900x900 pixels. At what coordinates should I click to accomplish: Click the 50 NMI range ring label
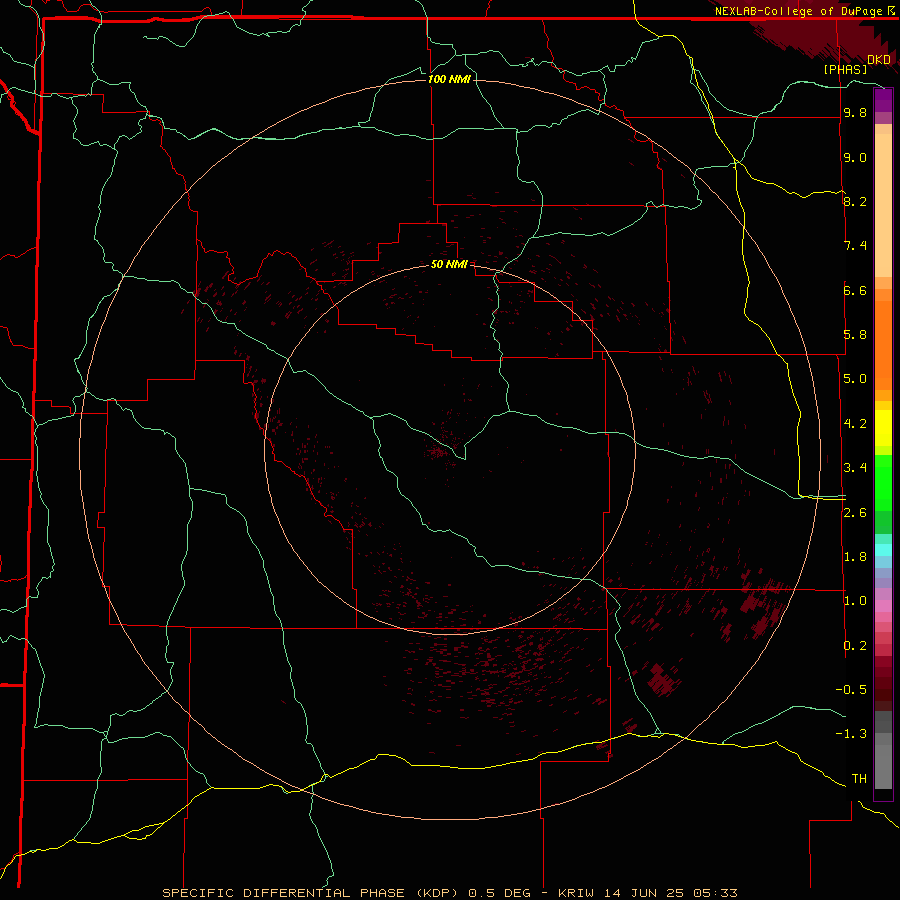pos(449,264)
